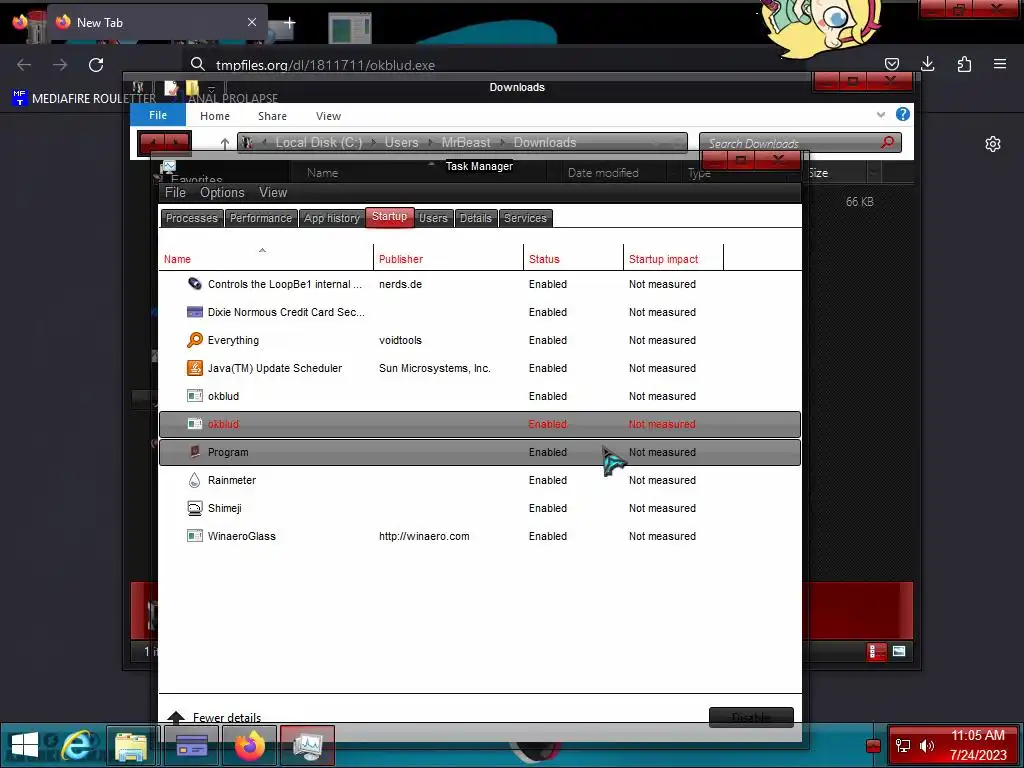Select the Everything startup entry name
The image size is (1024, 768).
(233, 340)
